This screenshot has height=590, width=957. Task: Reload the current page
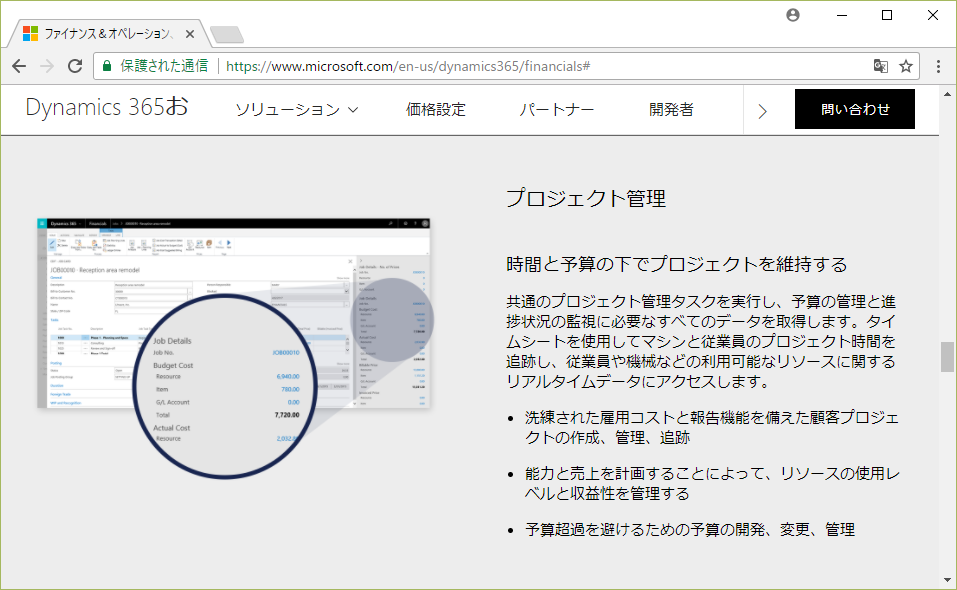[x=75, y=66]
